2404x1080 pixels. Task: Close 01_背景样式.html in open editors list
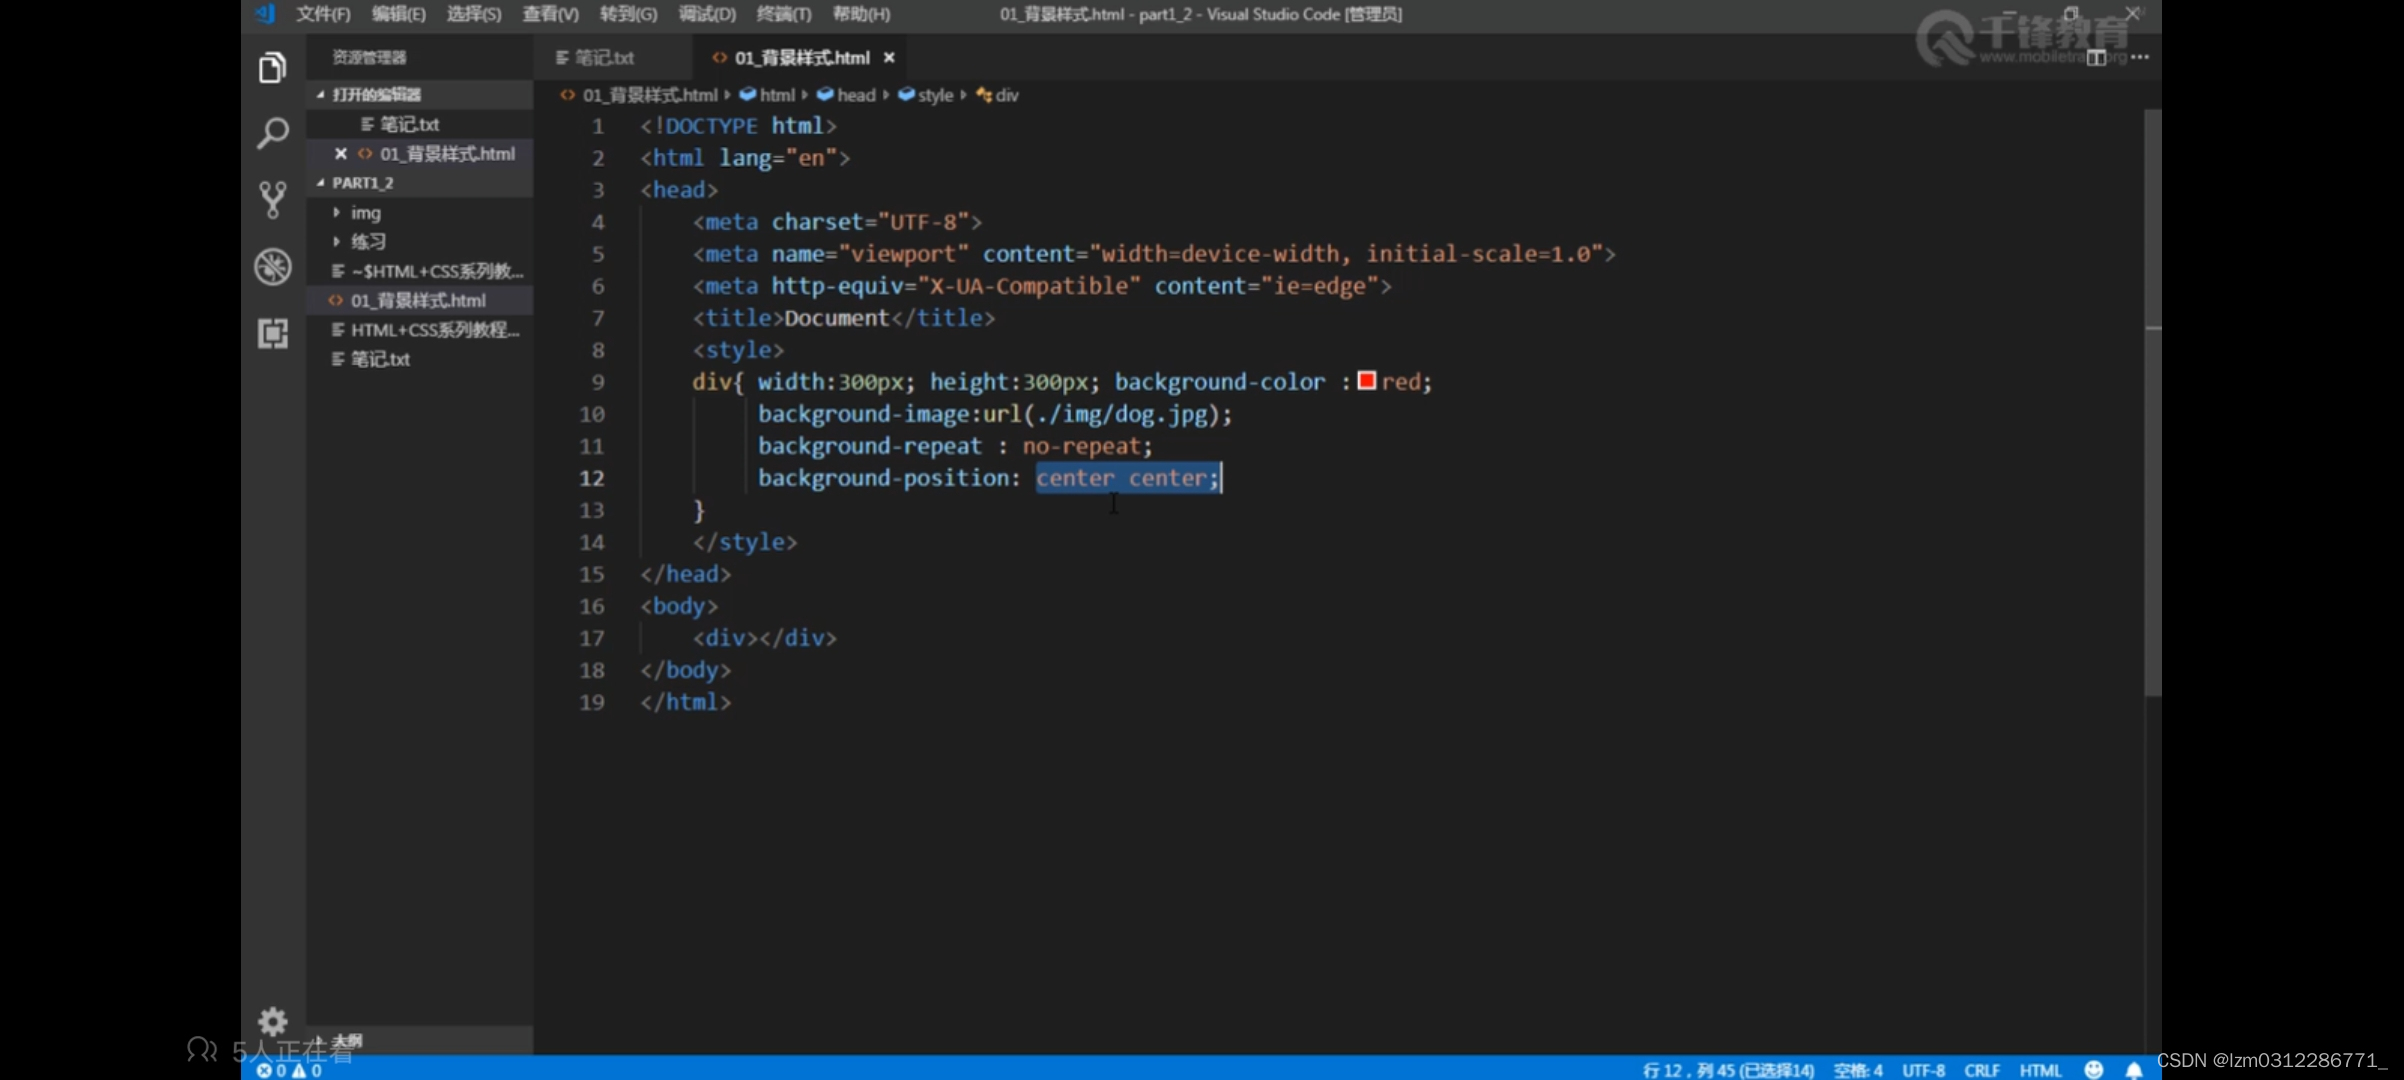coord(340,153)
